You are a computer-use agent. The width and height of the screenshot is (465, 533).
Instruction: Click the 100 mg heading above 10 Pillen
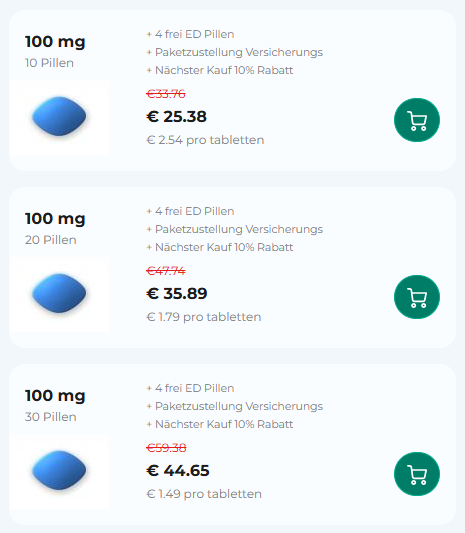(x=55, y=42)
